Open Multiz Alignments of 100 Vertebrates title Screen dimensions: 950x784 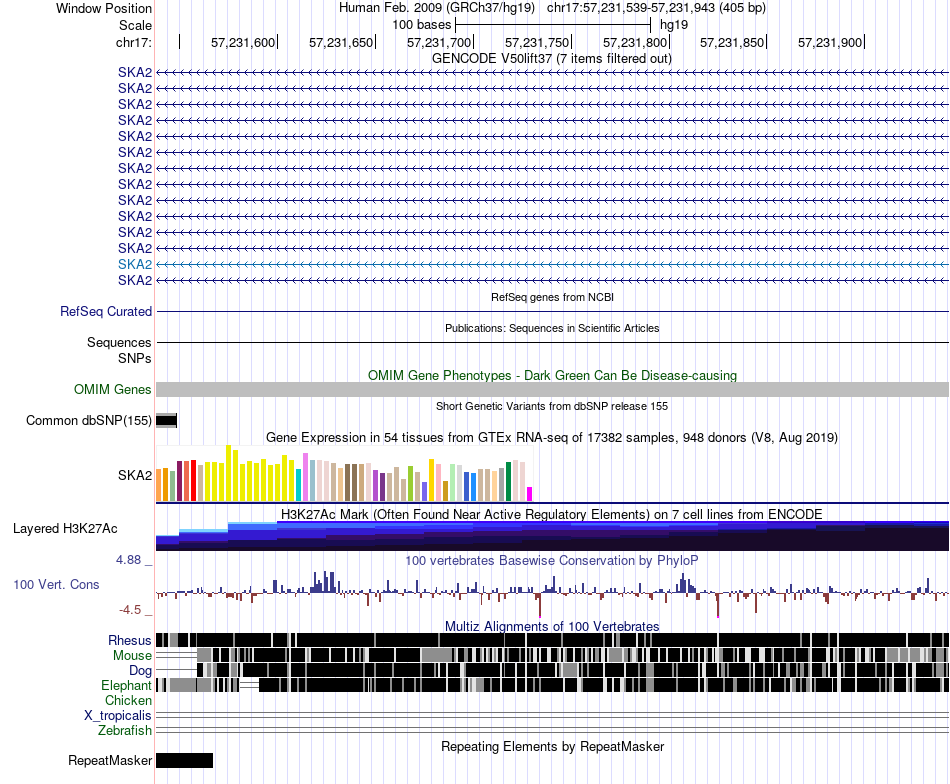tap(552, 626)
